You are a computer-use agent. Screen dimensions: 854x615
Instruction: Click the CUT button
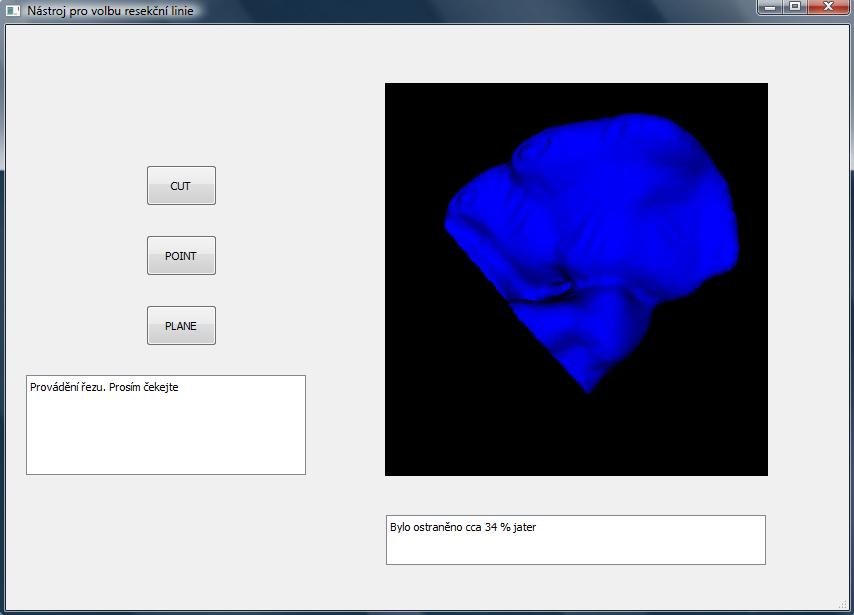[x=181, y=186]
